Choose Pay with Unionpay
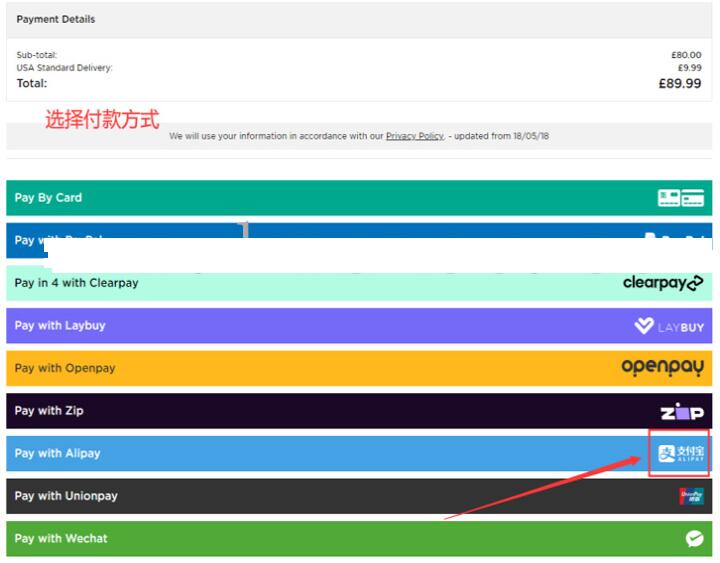 pyautogui.click(x=359, y=496)
